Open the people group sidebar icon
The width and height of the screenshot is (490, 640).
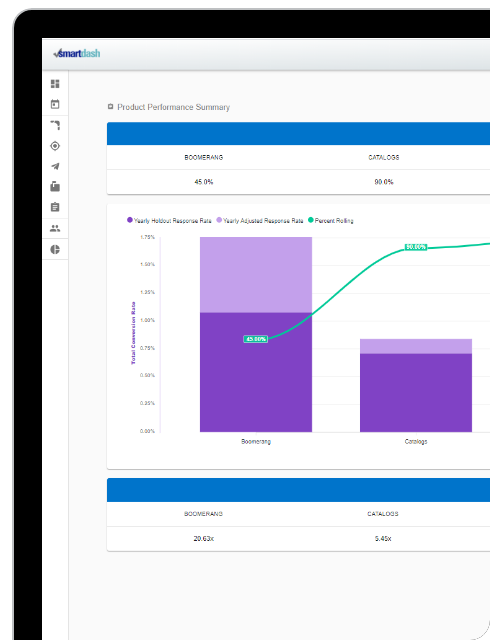point(55,228)
